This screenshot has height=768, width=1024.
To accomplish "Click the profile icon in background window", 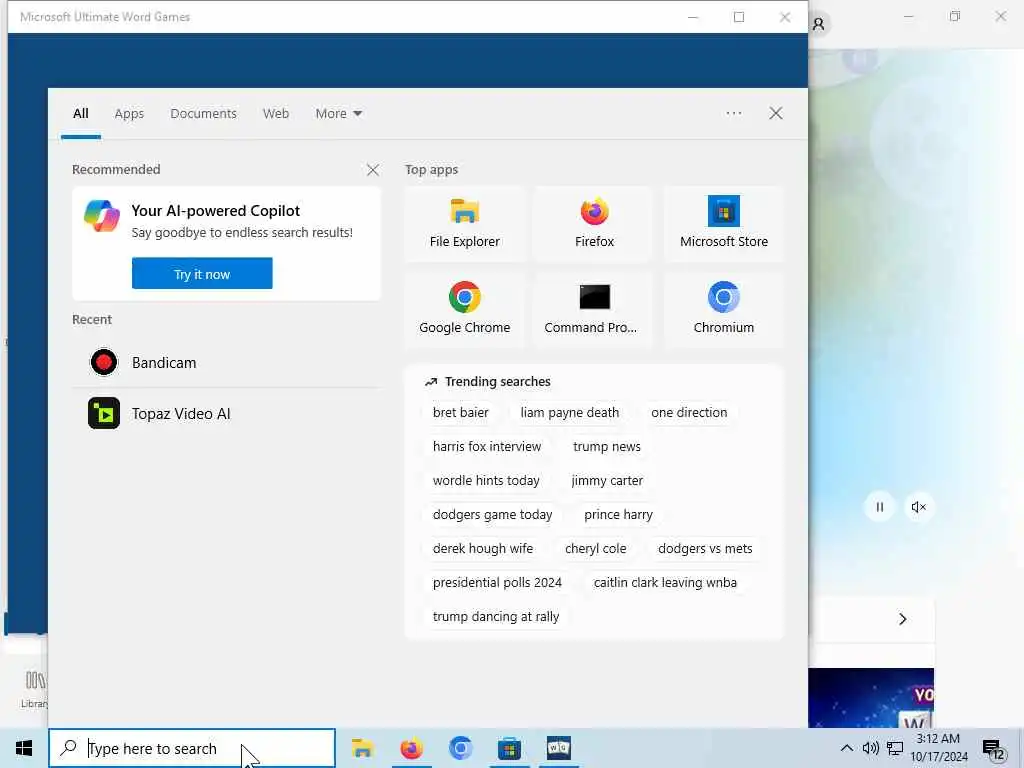I will [818, 25].
